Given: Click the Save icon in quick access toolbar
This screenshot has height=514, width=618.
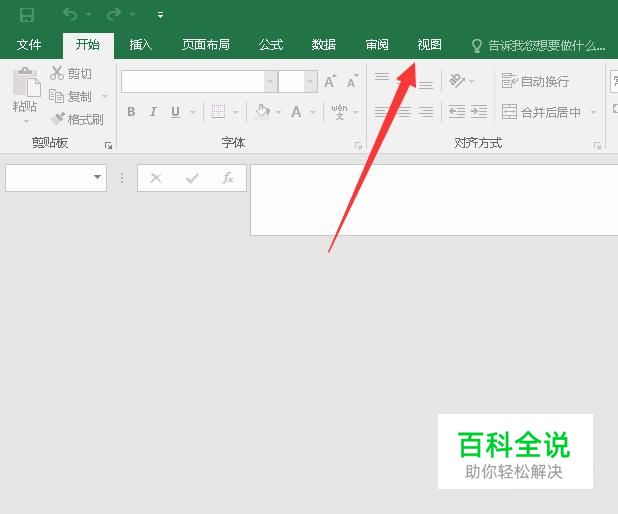Looking at the screenshot, I should click(x=27, y=15).
